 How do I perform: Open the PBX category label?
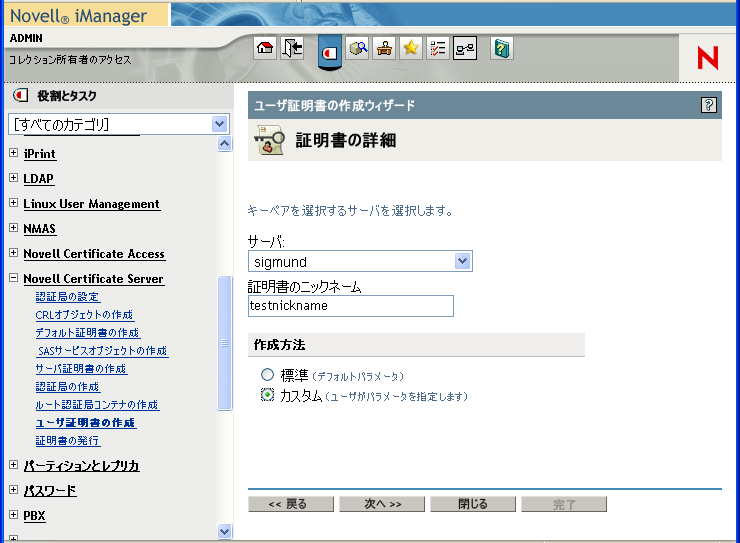pos(34,516)
